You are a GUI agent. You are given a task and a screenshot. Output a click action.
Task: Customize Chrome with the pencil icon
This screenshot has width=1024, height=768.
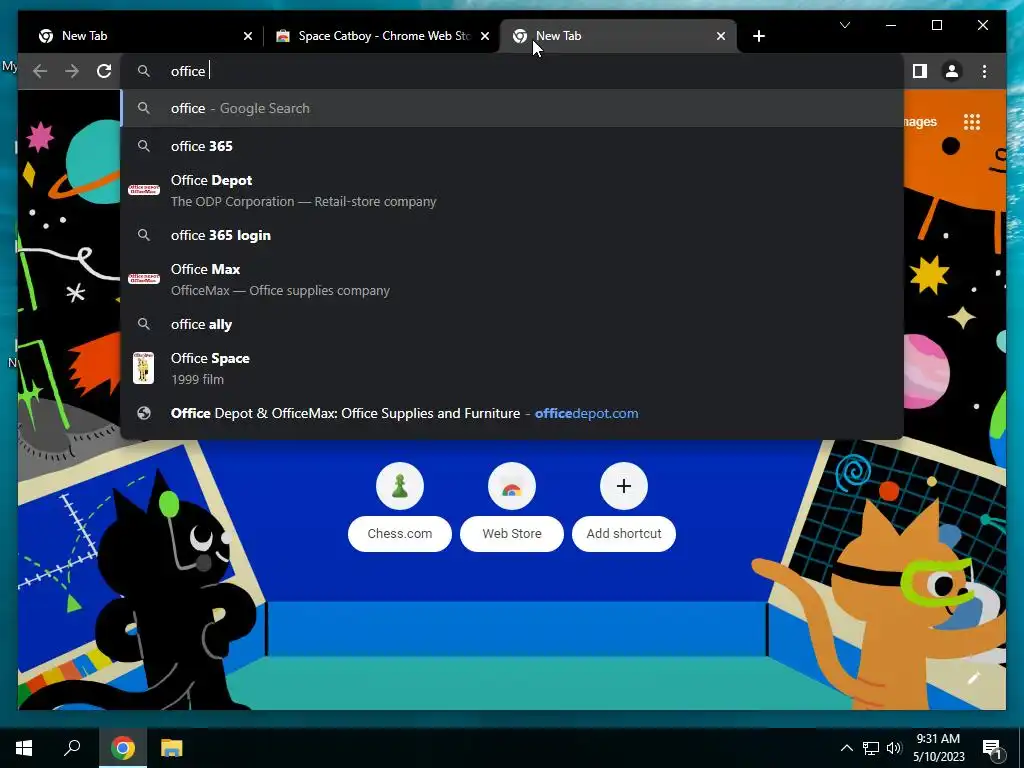coord(974,679)
